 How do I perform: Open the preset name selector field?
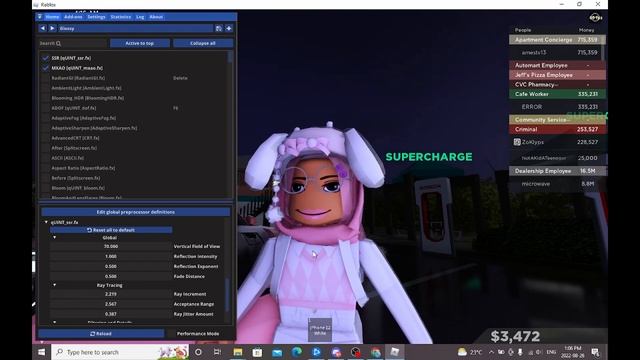136,28
